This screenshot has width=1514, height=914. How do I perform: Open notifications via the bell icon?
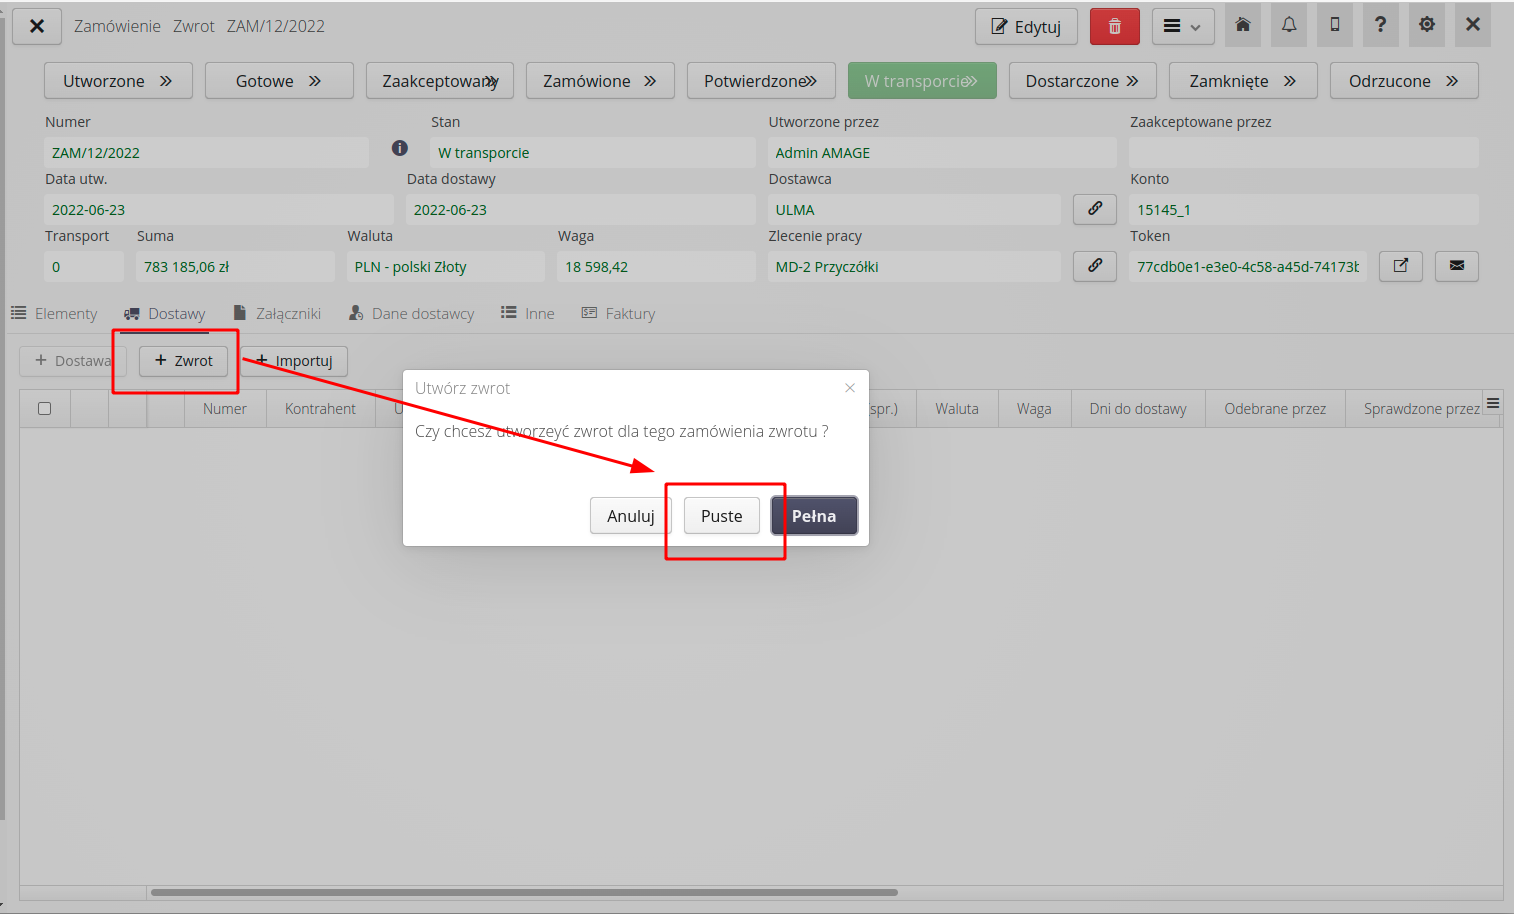tap(1289, 26)
